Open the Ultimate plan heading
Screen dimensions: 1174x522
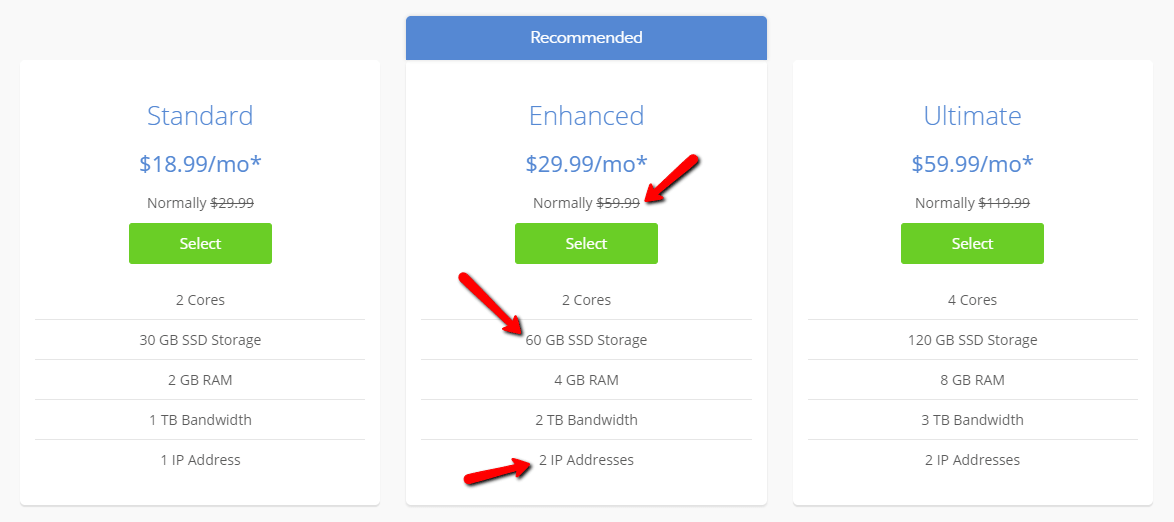coord(972,116)
